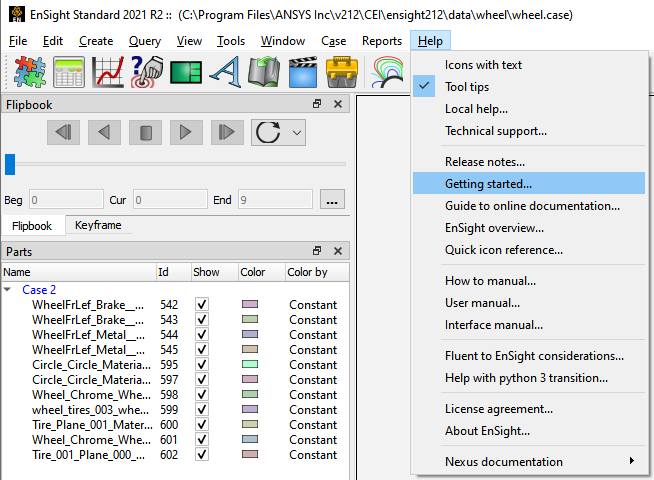Switch to the Keyframe tab
Image resolution: width=654 pixels, height=480 pixels.
98,225
